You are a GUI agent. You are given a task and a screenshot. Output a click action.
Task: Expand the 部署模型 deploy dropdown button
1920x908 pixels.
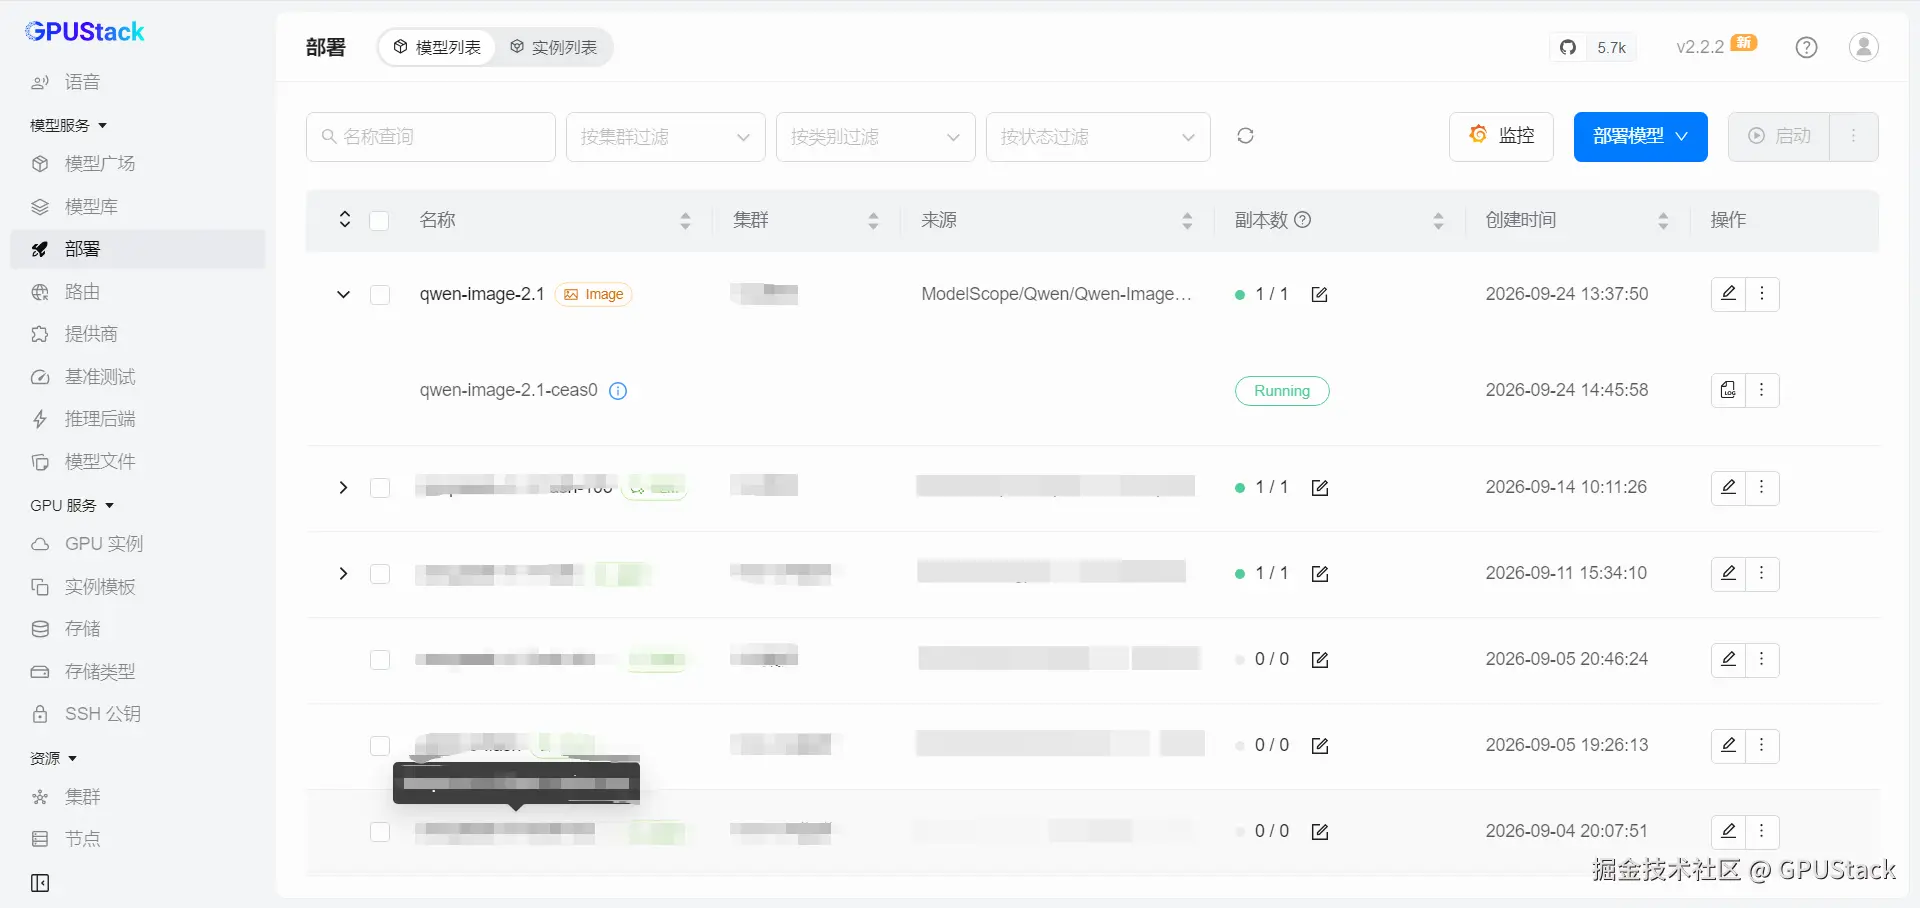[1641, 137]
